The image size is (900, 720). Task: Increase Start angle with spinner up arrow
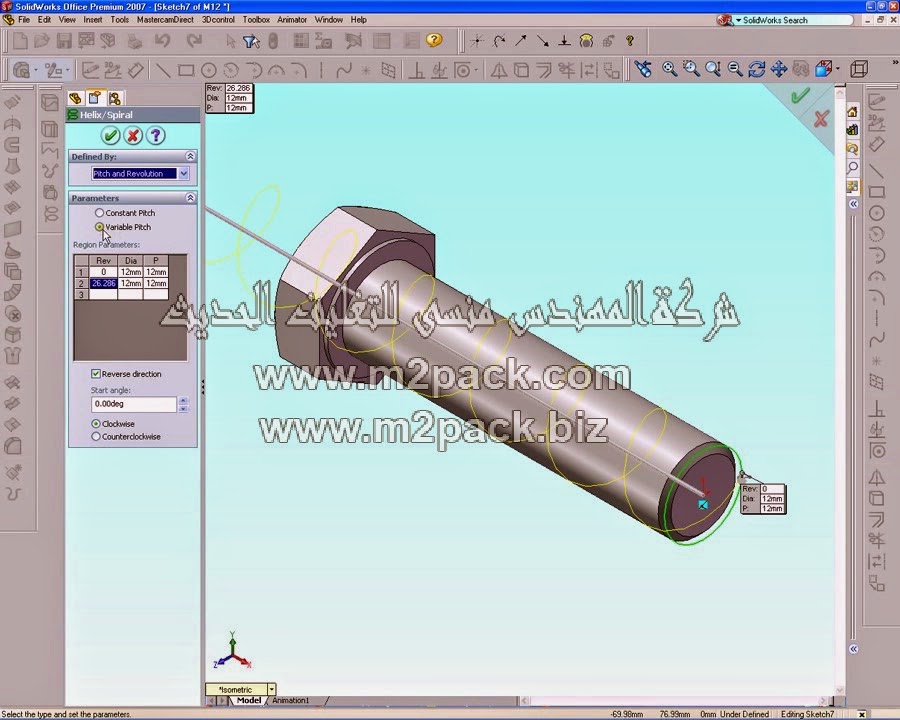(x=183, y=401)
